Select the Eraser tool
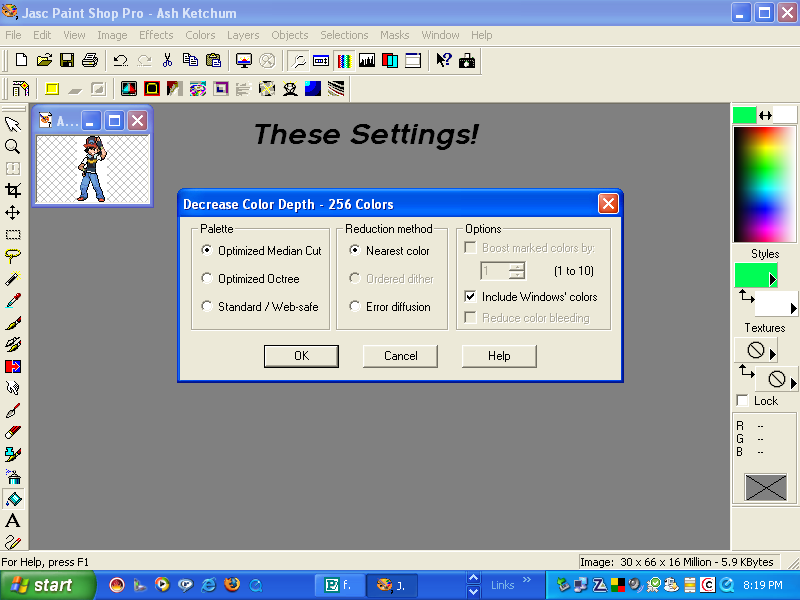This screenshot has height=600, width=800. click(x=13, y=432)
